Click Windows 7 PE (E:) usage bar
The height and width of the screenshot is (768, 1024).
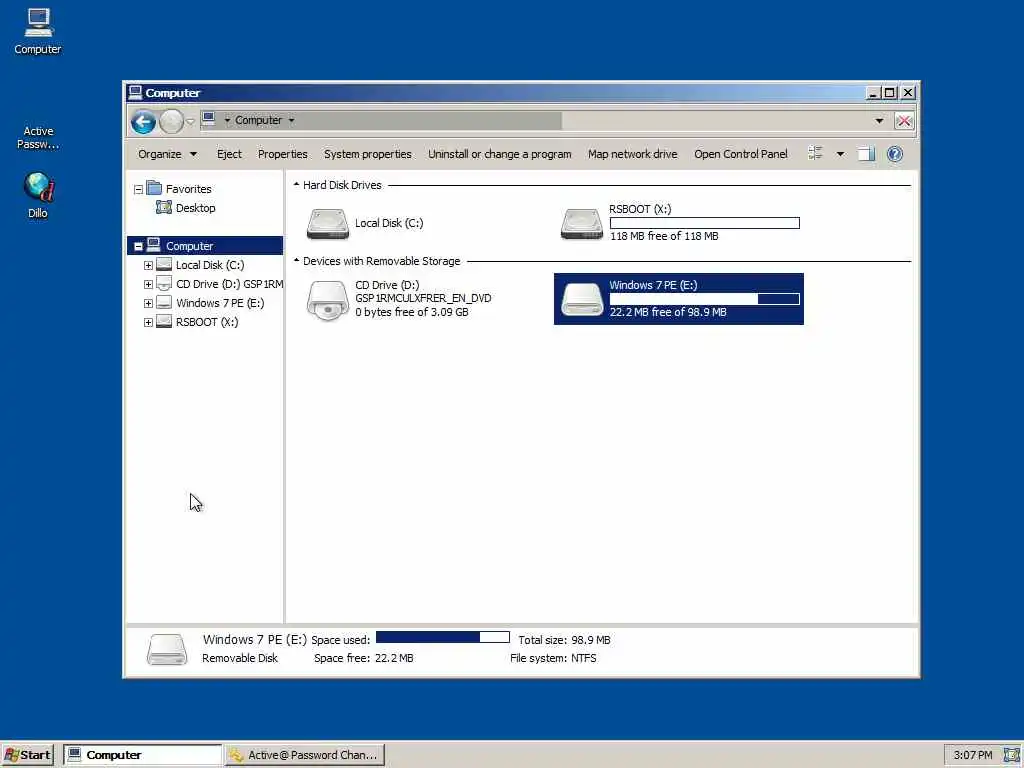click(x=705, y=298)
